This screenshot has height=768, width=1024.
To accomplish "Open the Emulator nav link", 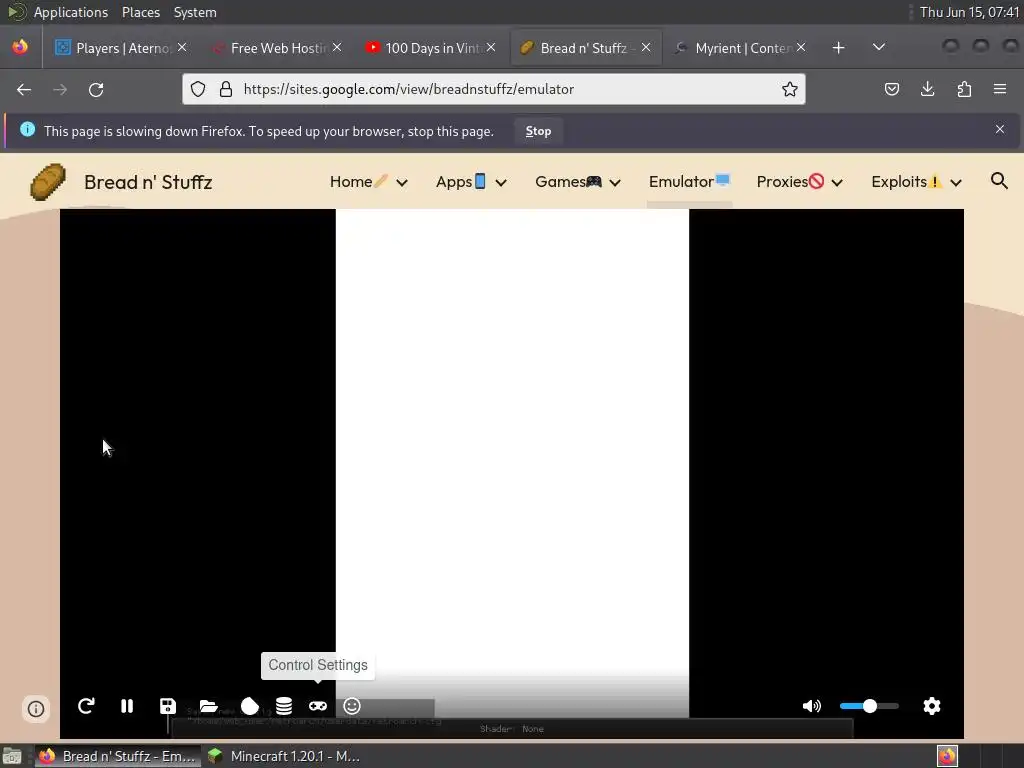I will (x=689, y=182).
